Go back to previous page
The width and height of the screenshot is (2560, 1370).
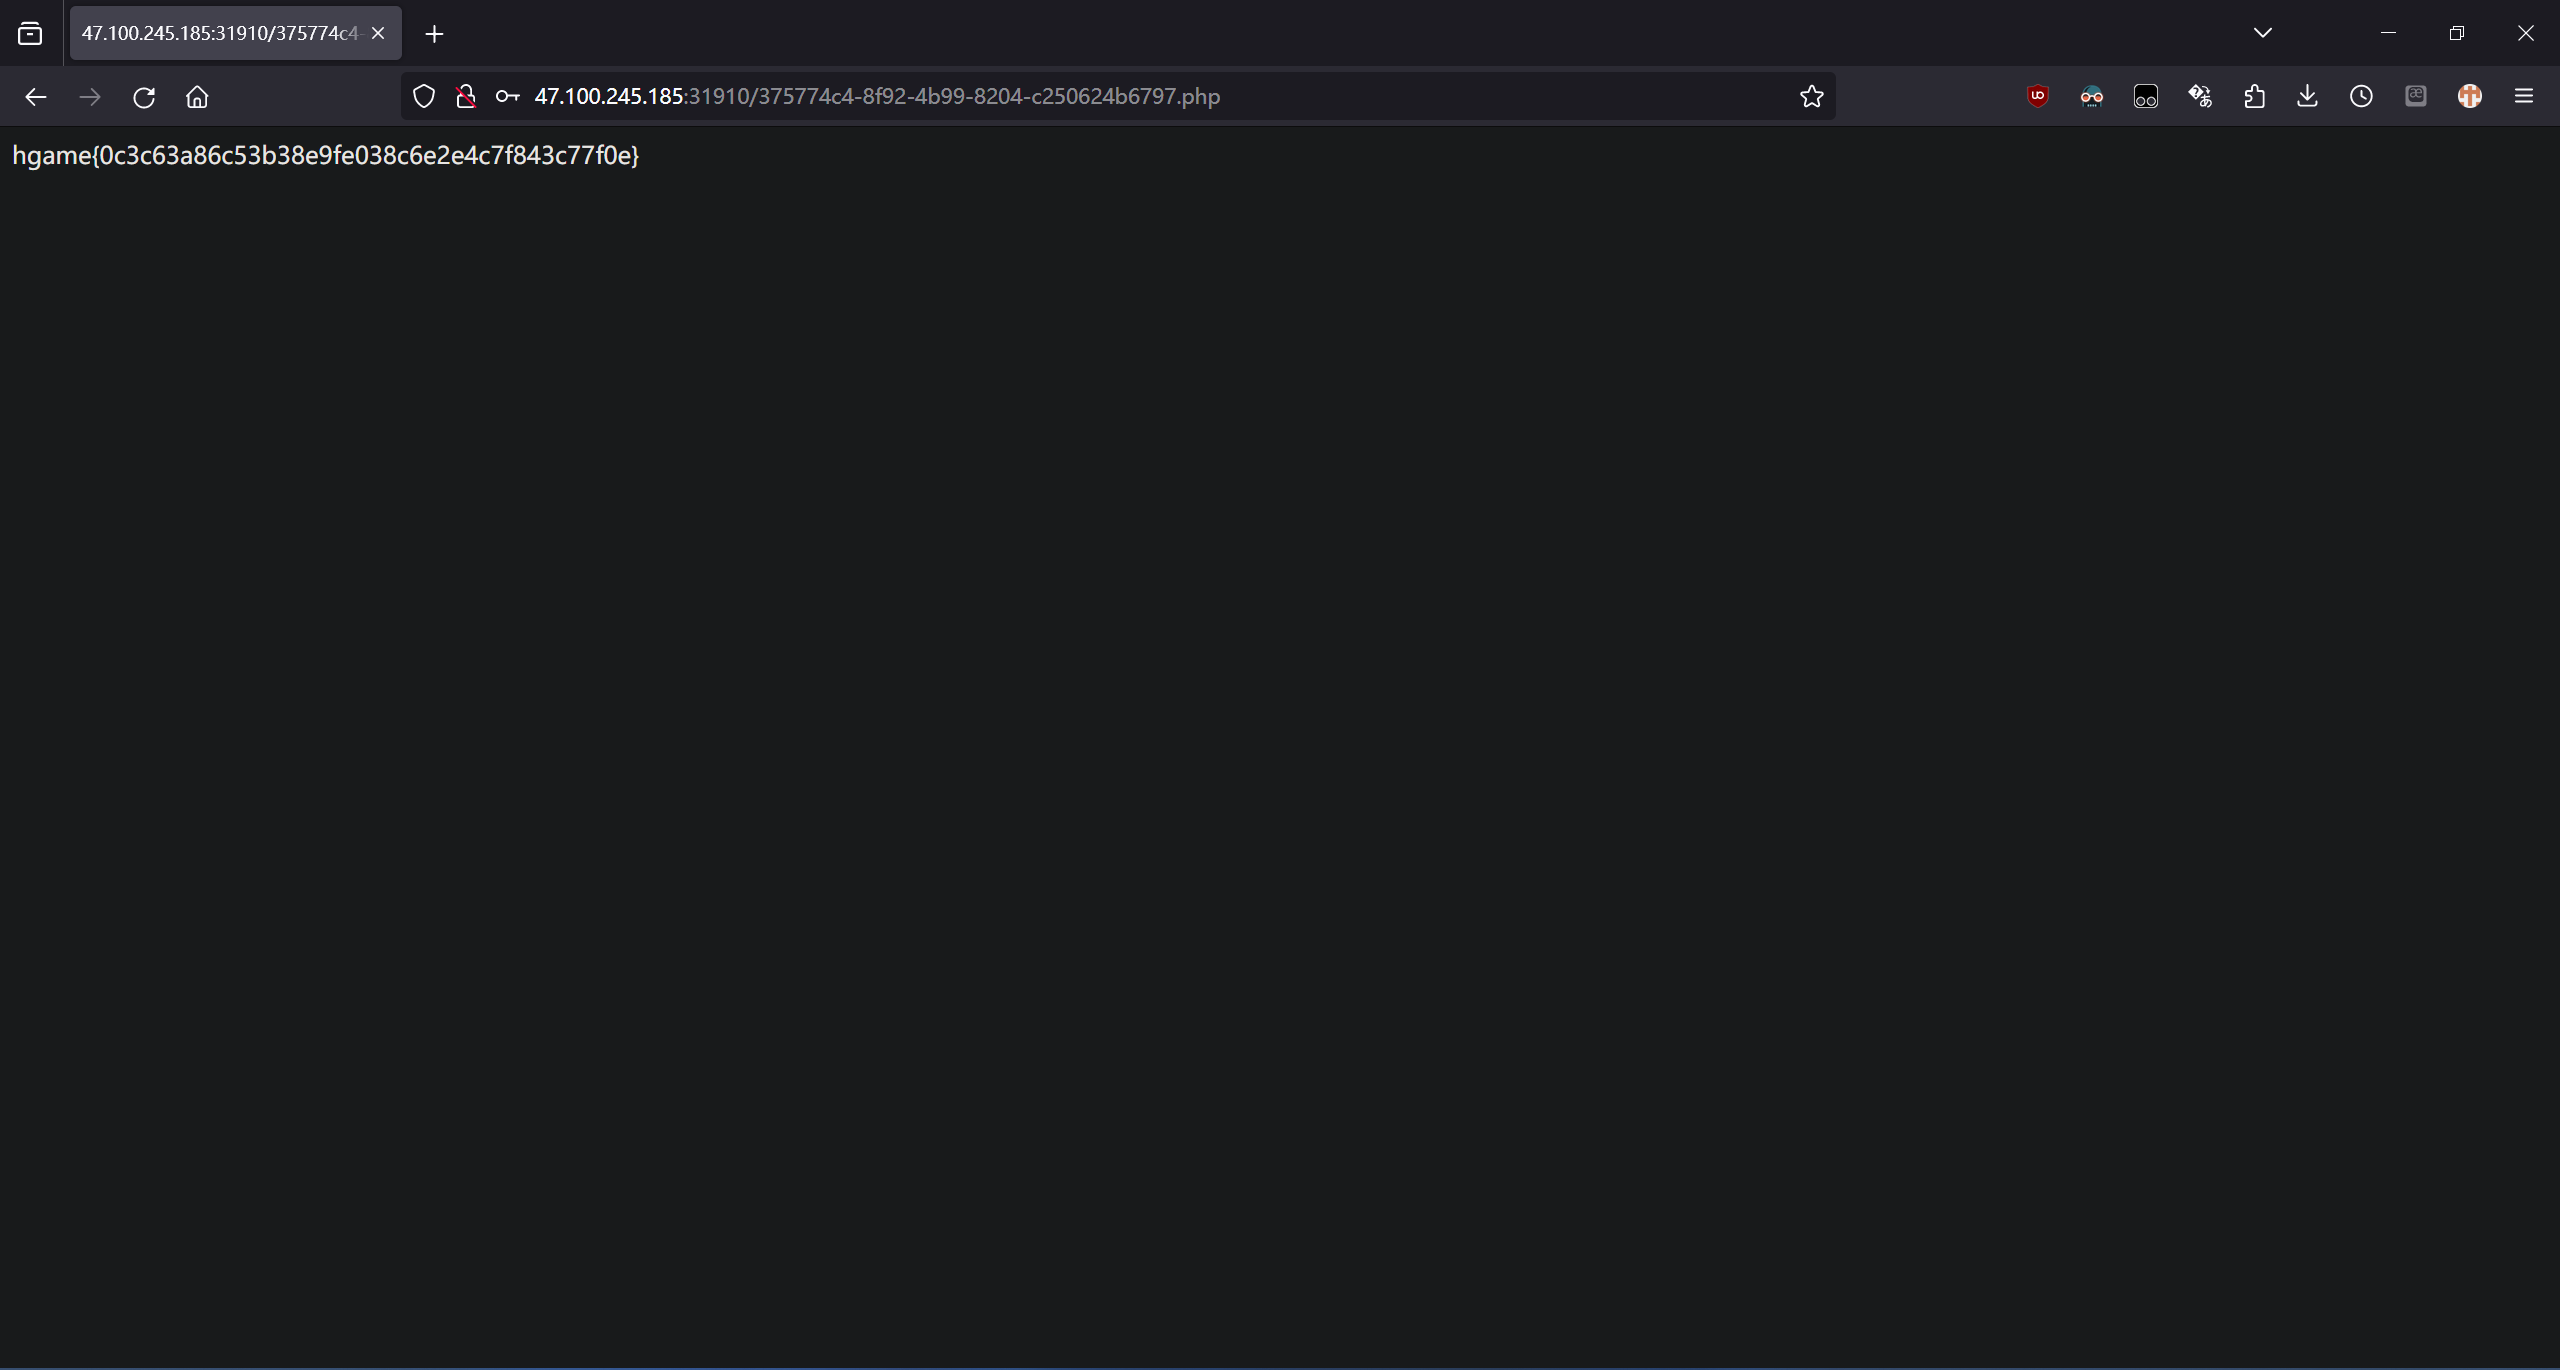36,97
